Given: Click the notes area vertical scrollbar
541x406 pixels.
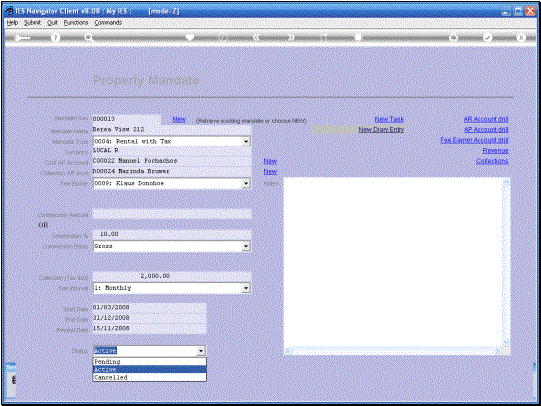Looking at the screenshot, I should (506, 263).
